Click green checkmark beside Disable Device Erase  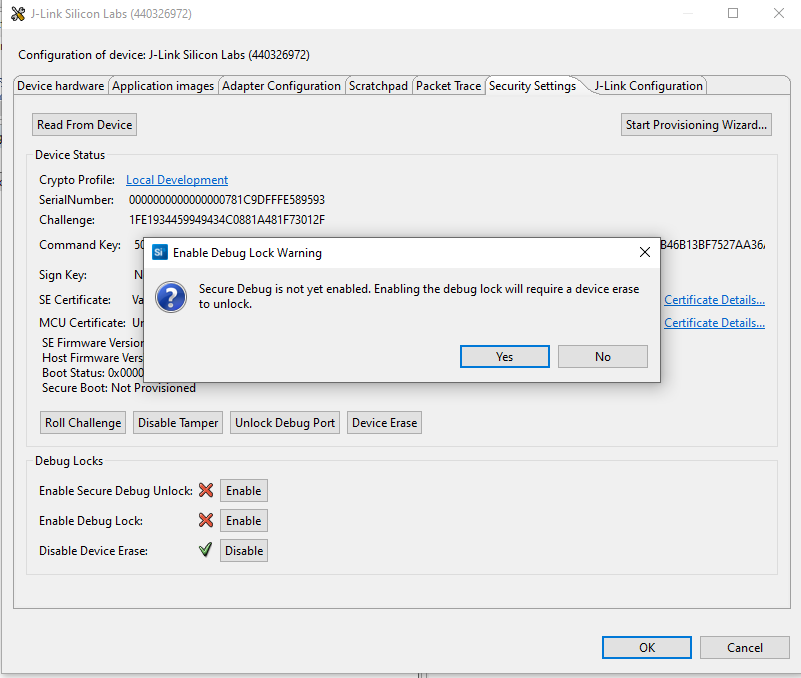point(205,550)
